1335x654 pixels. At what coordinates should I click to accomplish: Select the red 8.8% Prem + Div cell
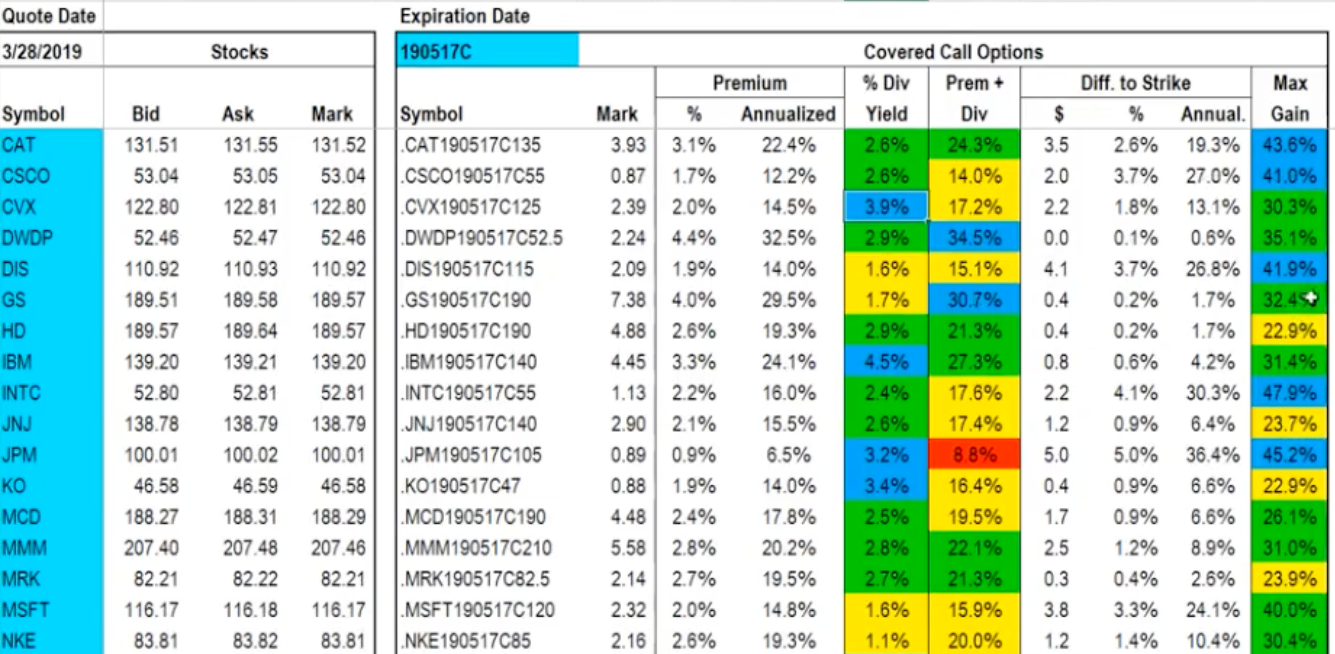click(x=974, y=455)
